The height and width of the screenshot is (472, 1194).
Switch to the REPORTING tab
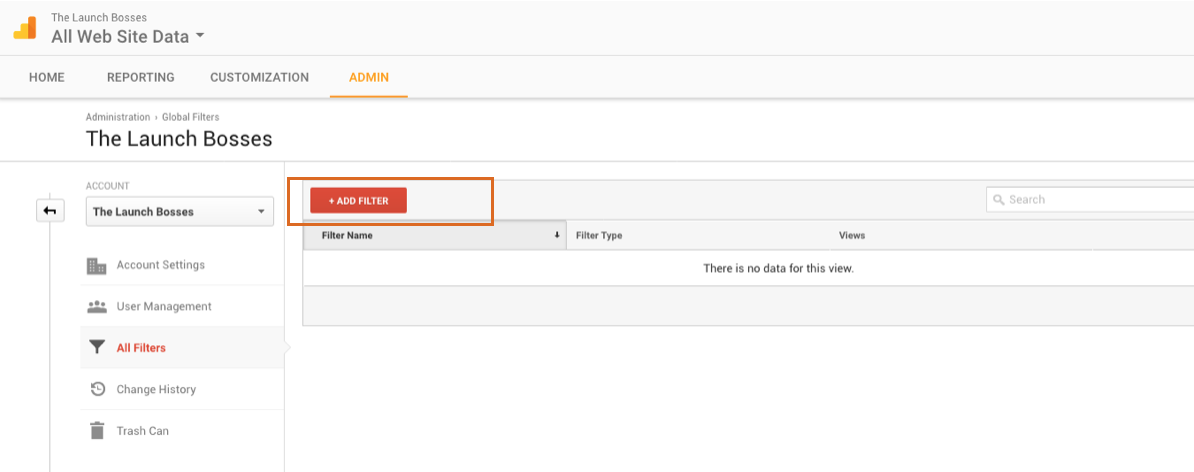(141, 77)
